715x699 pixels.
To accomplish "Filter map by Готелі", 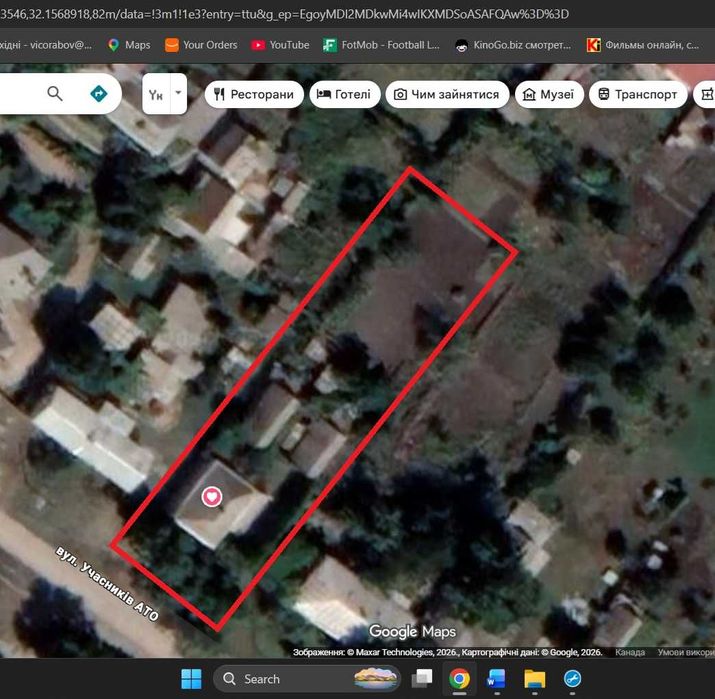I will 344,94.
